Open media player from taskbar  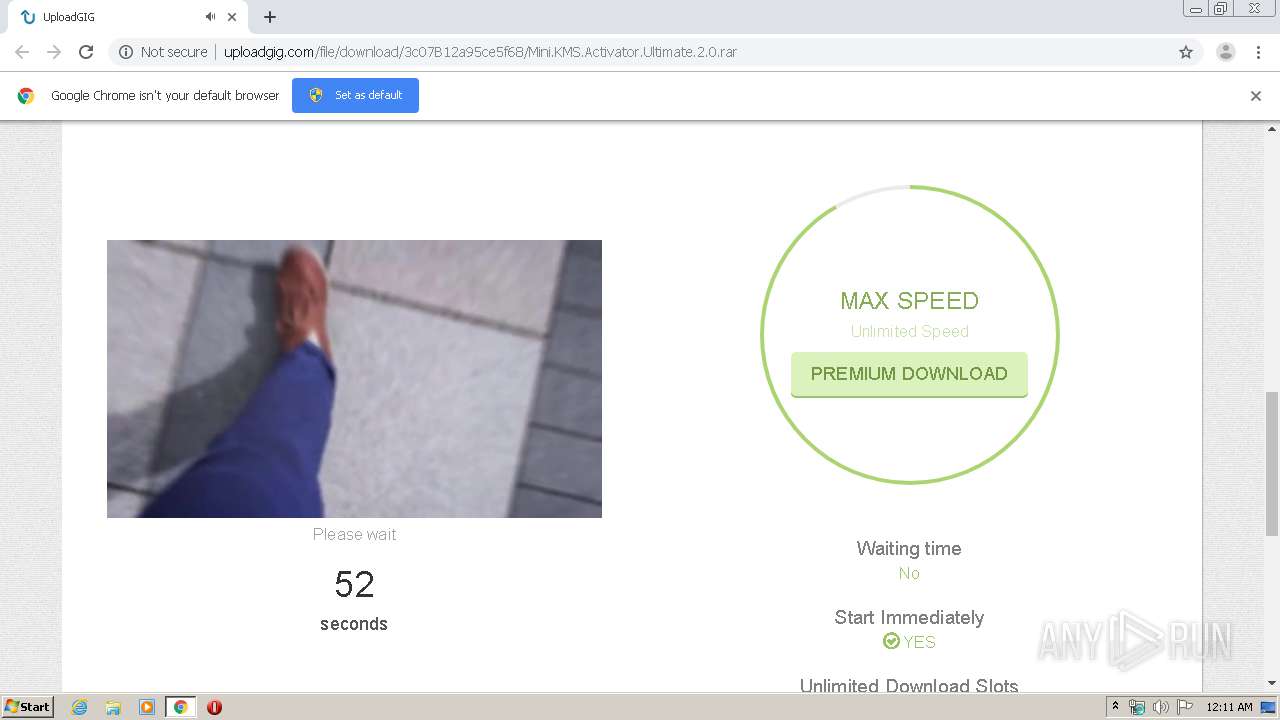[x=146, y=707]
